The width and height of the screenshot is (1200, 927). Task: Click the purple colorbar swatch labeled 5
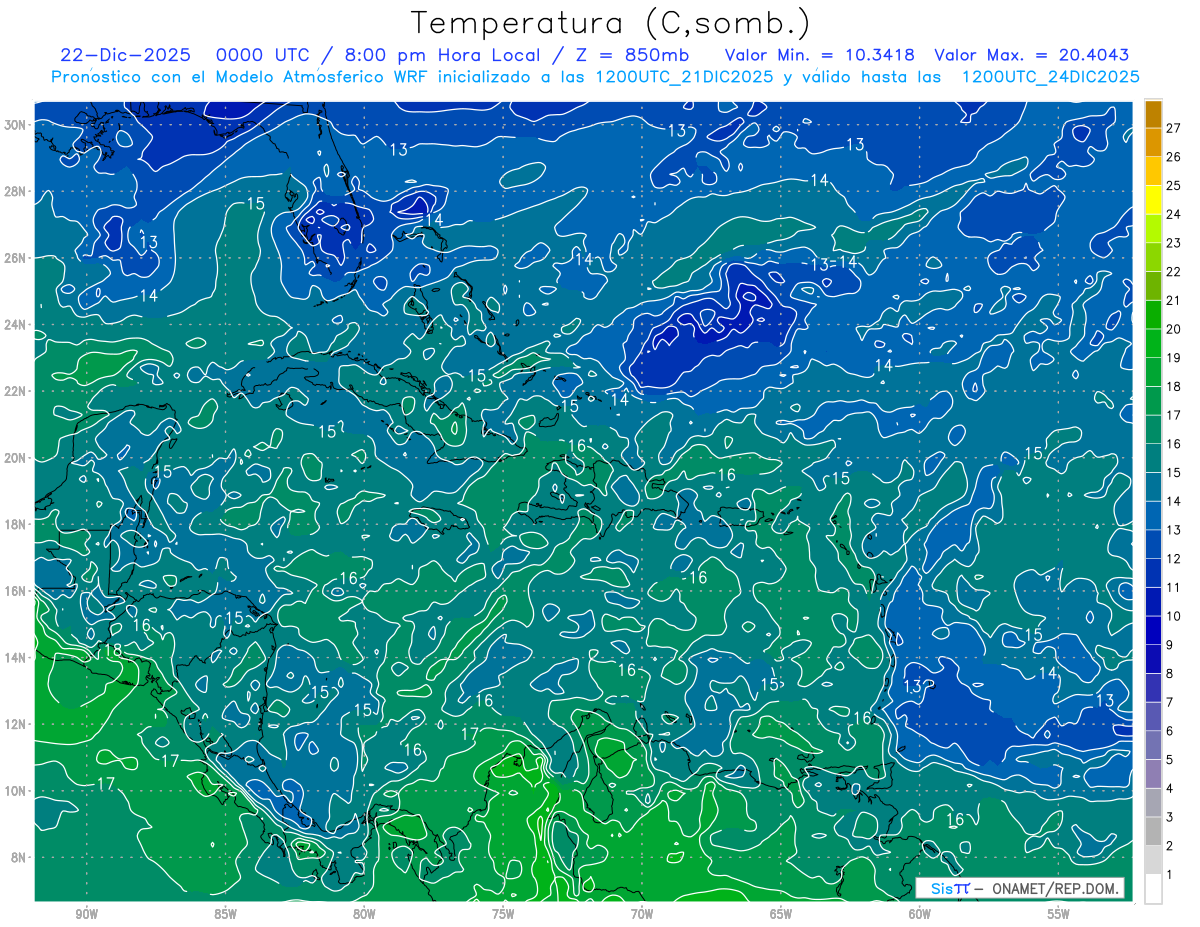click(1153, 745)
